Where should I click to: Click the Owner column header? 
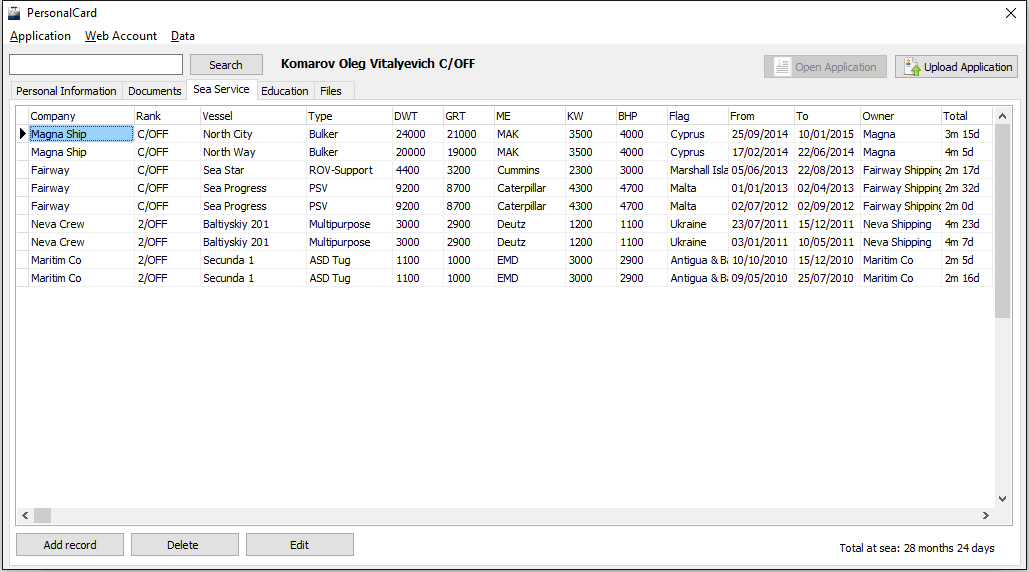click(x=900, y=116)
